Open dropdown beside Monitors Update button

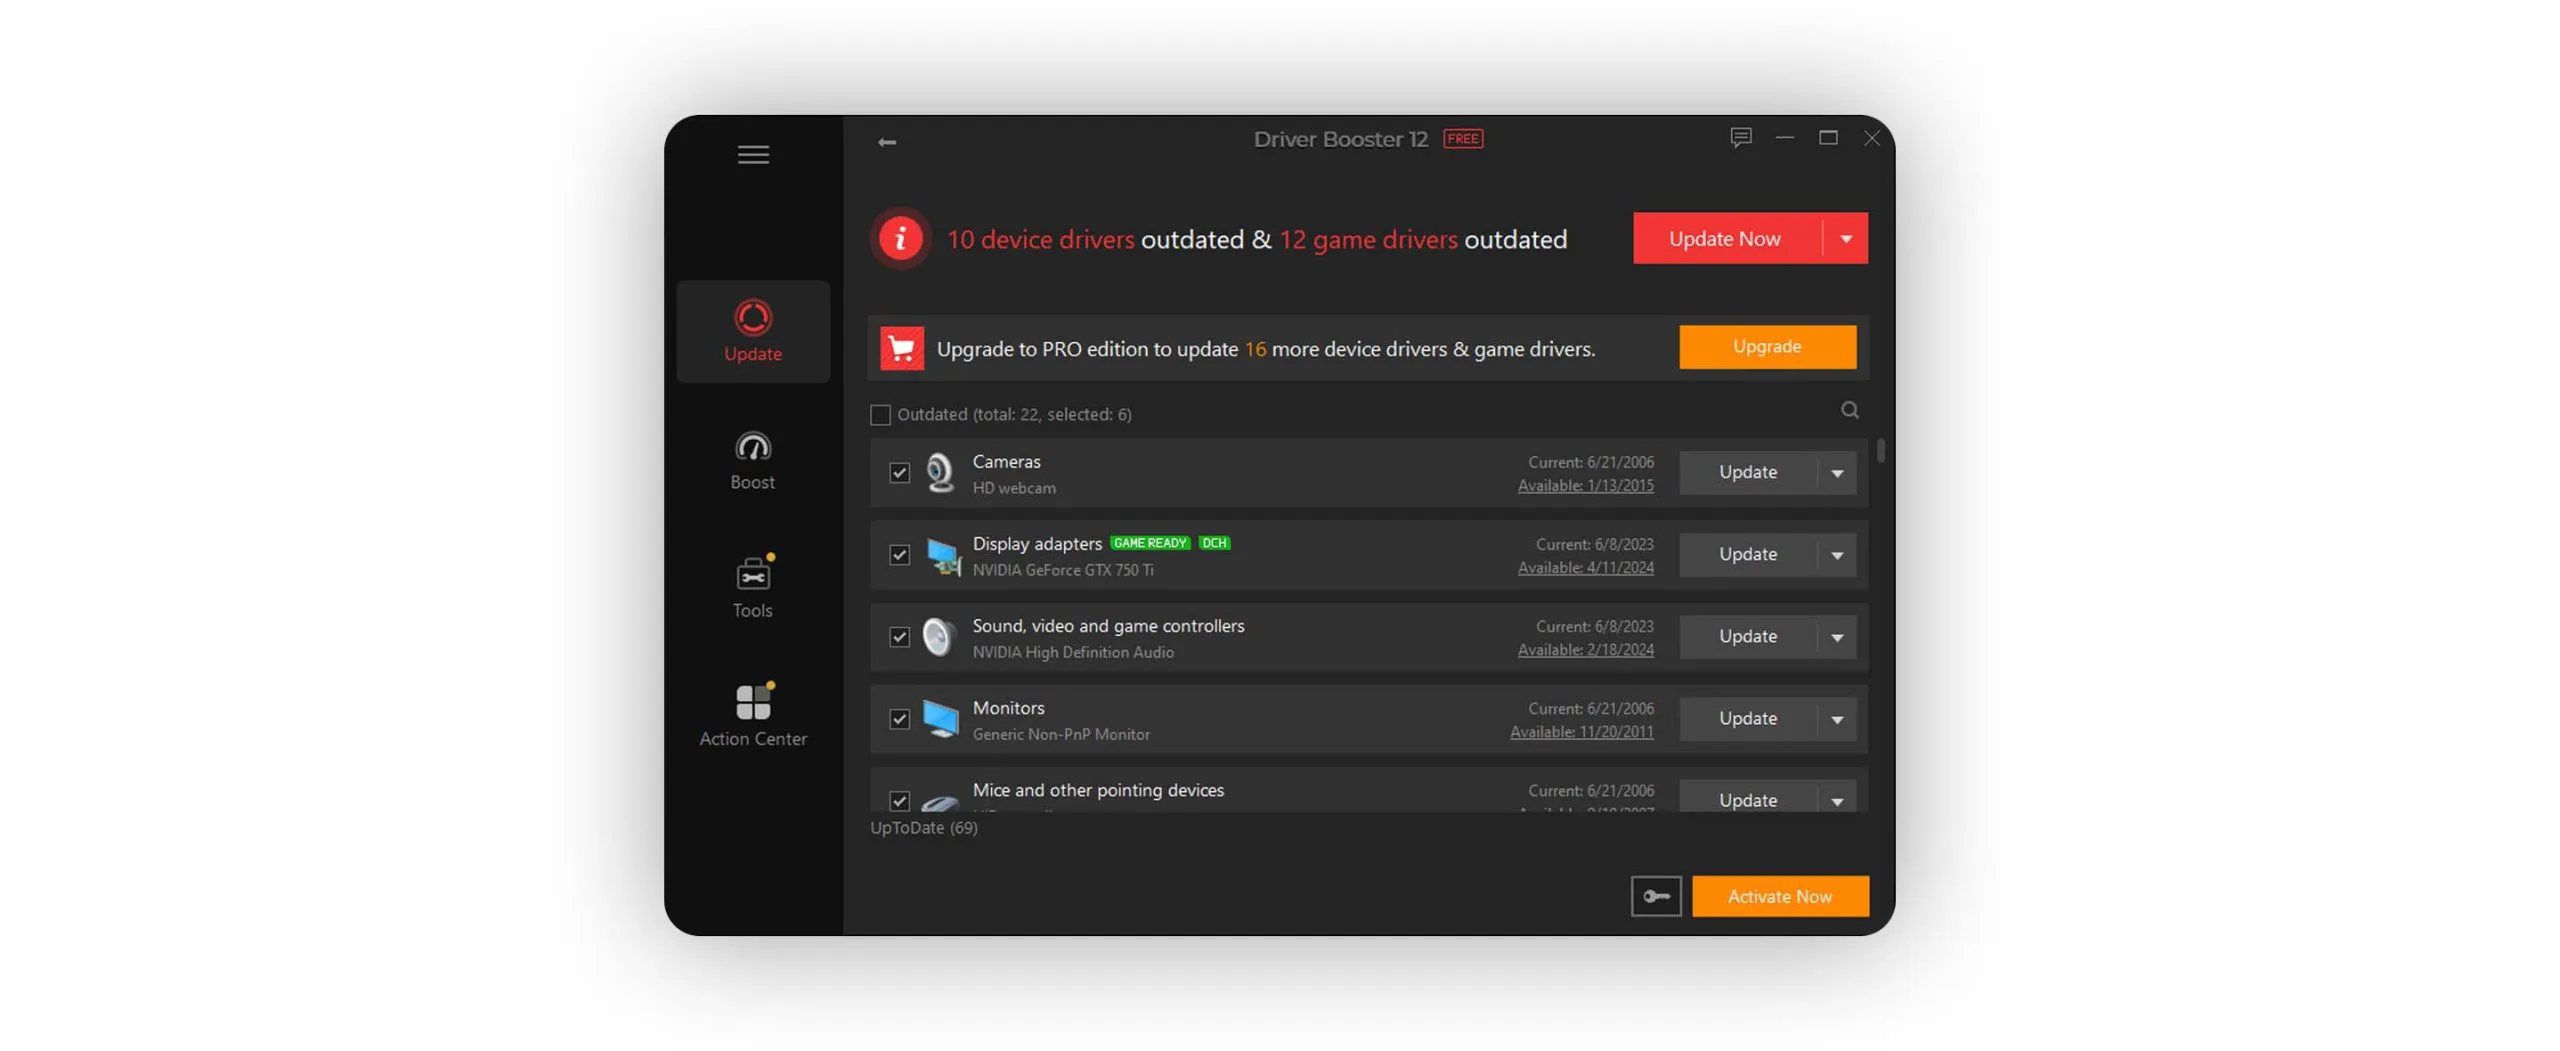tap(1836, 719)
